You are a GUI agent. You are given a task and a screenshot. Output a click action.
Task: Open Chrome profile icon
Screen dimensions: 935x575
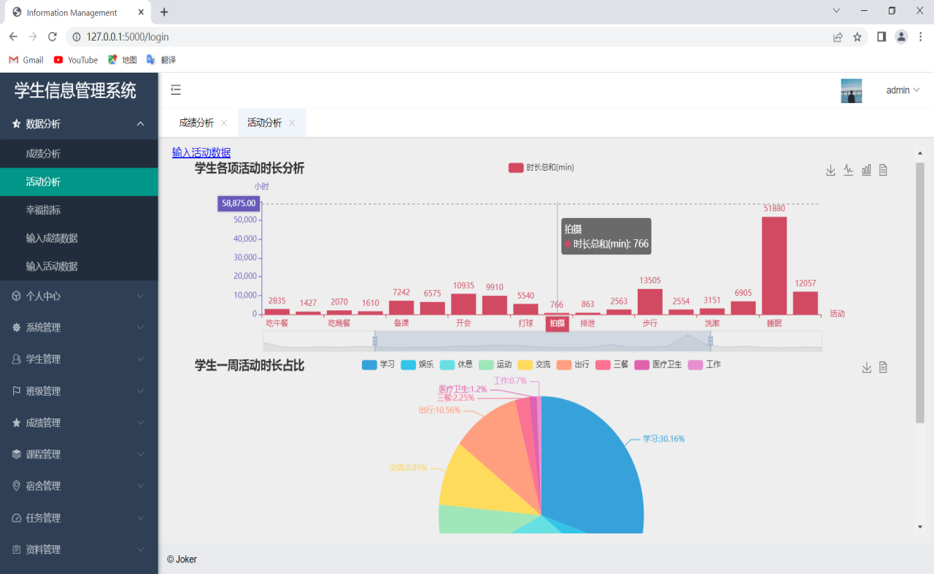pyautogui.click(x=901, y=37)
